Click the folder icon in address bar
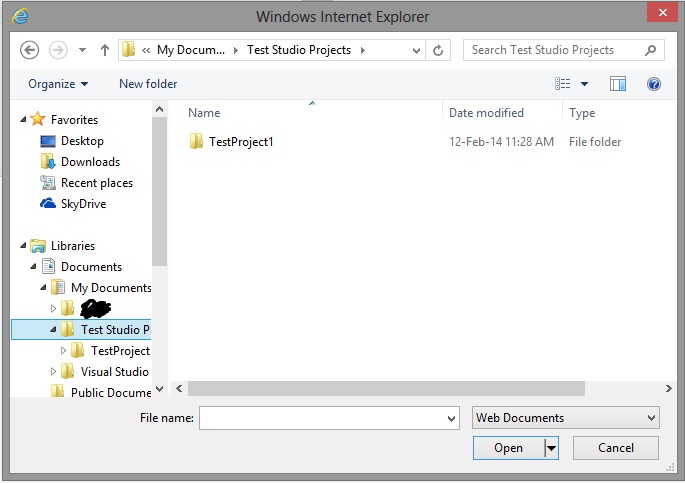685x483 pixels. click(128, 50)
